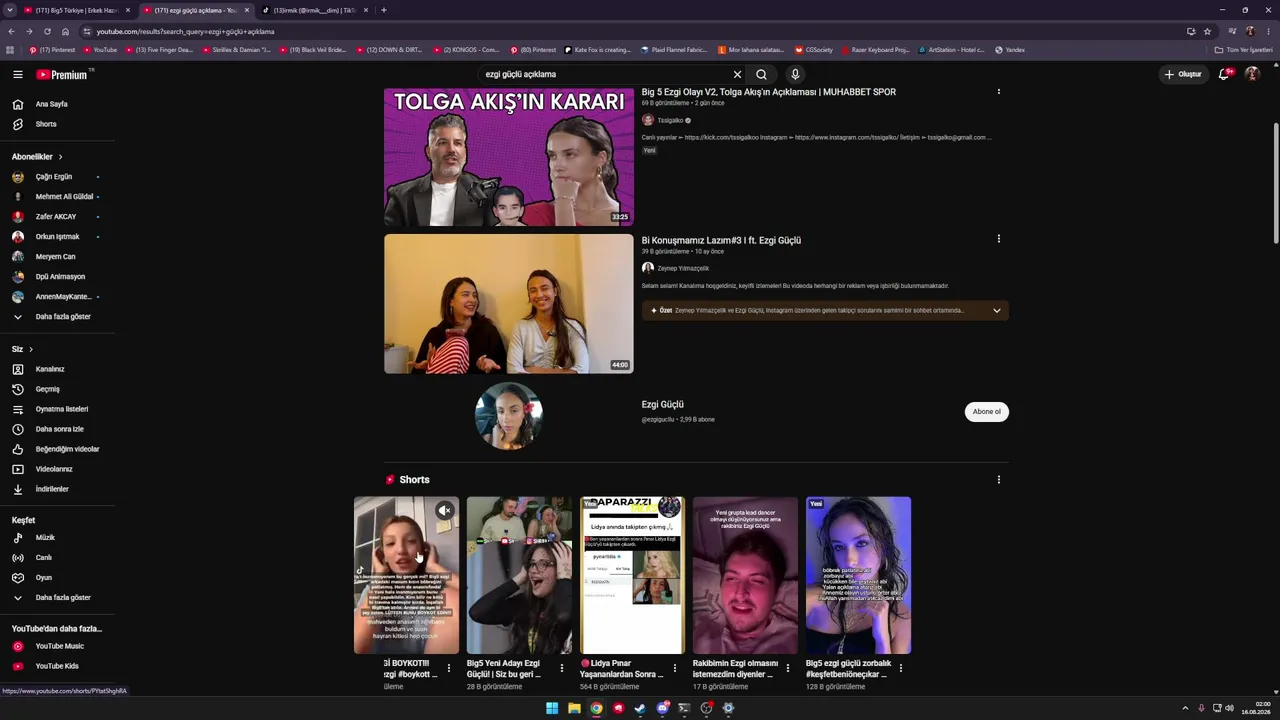1280x720 pixels.
Task: Open YouTube Kids link in sidebar
Action: (57, 666)
